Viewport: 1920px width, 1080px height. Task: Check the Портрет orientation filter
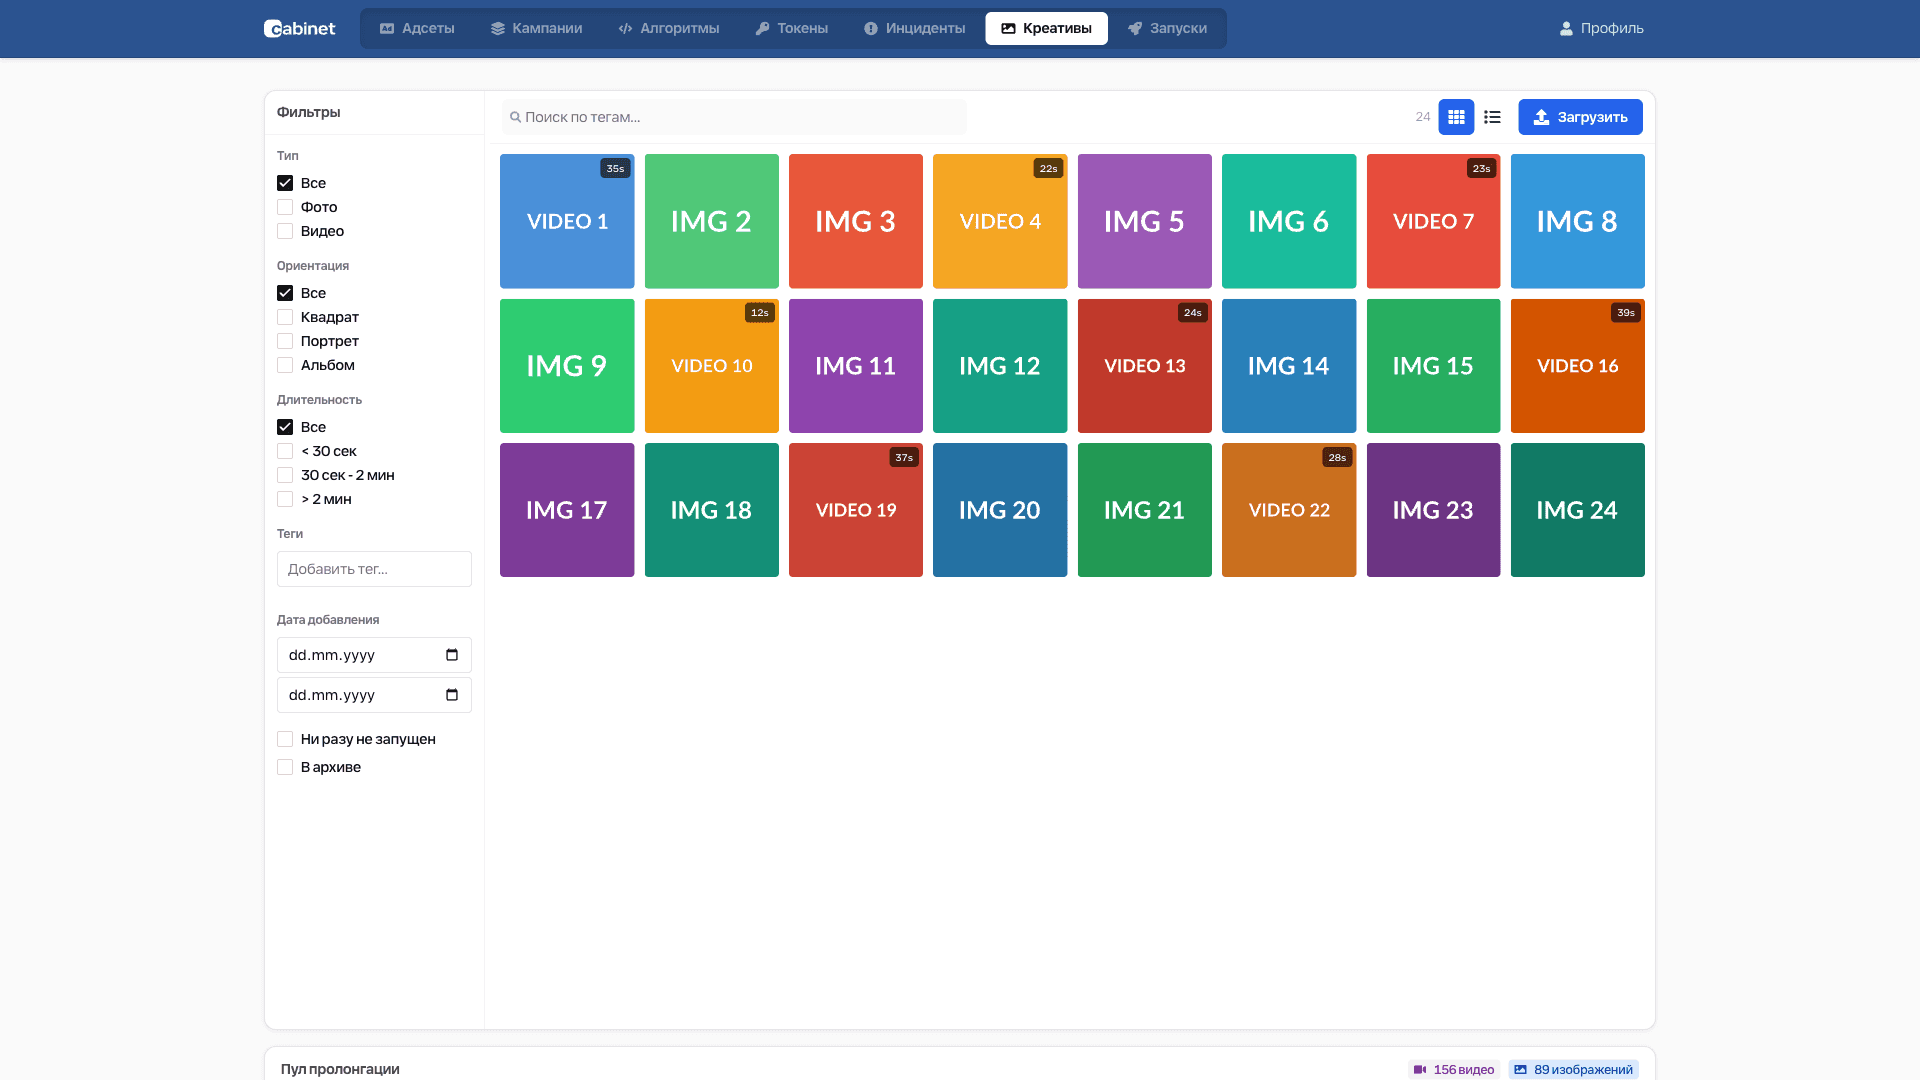pos(285,341)
